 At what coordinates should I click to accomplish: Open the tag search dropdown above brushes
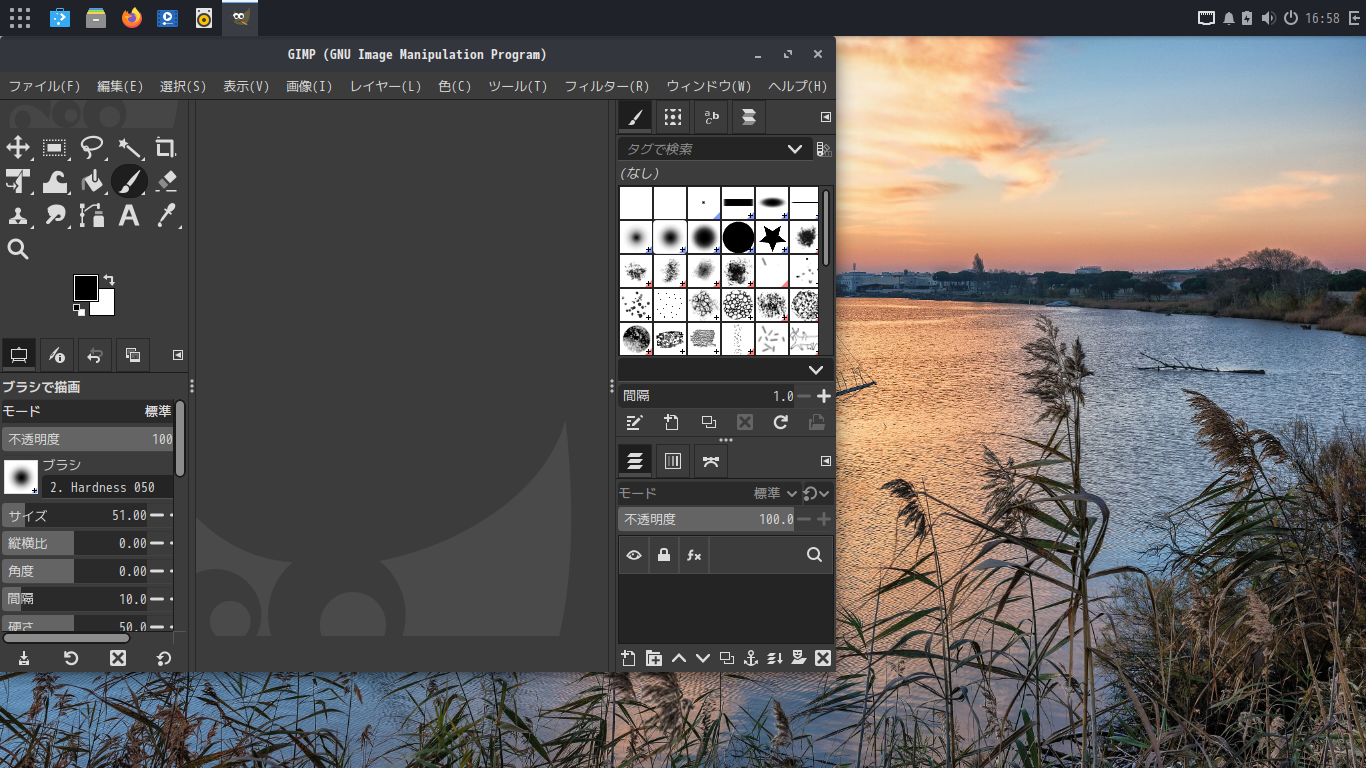(x=795, y=148)
